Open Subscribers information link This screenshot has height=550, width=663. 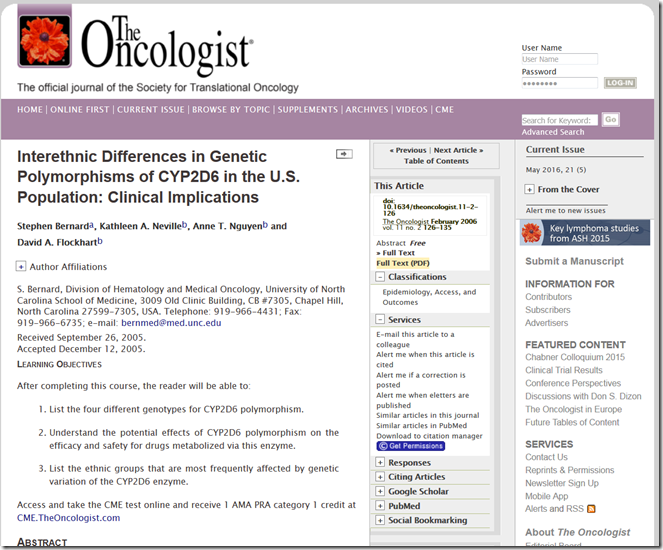pyautogui.click(x=548, y=310)
